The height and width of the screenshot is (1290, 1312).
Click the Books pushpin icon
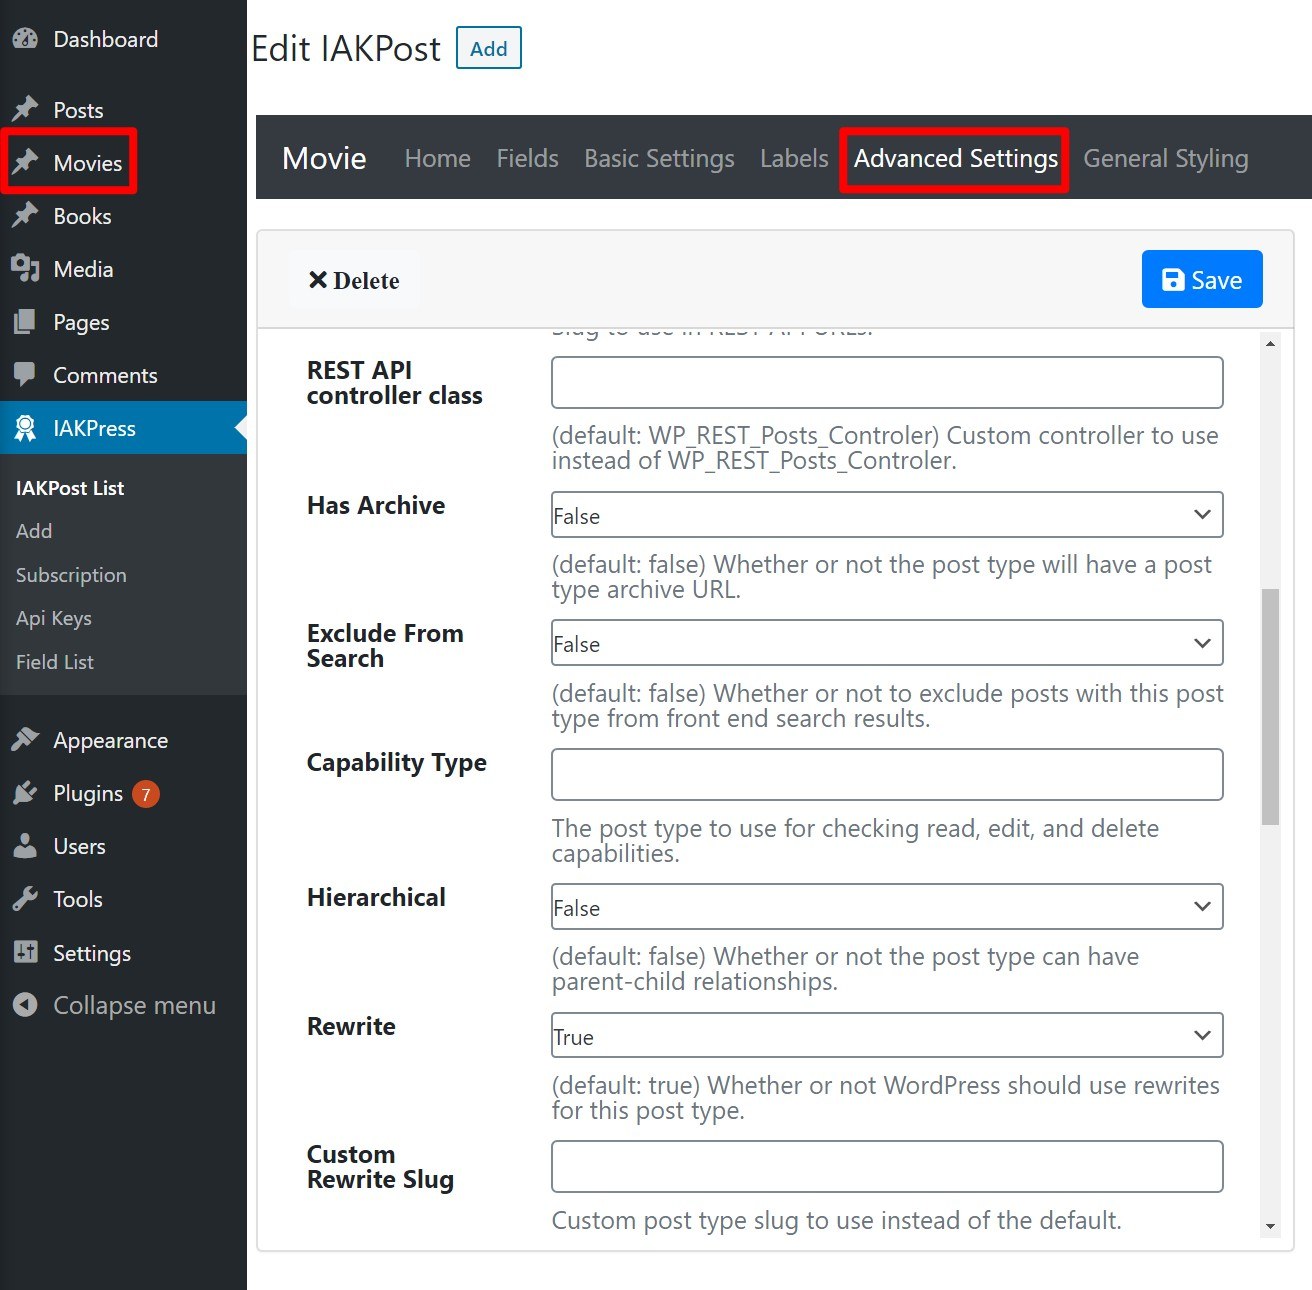(x=25, y=214)
